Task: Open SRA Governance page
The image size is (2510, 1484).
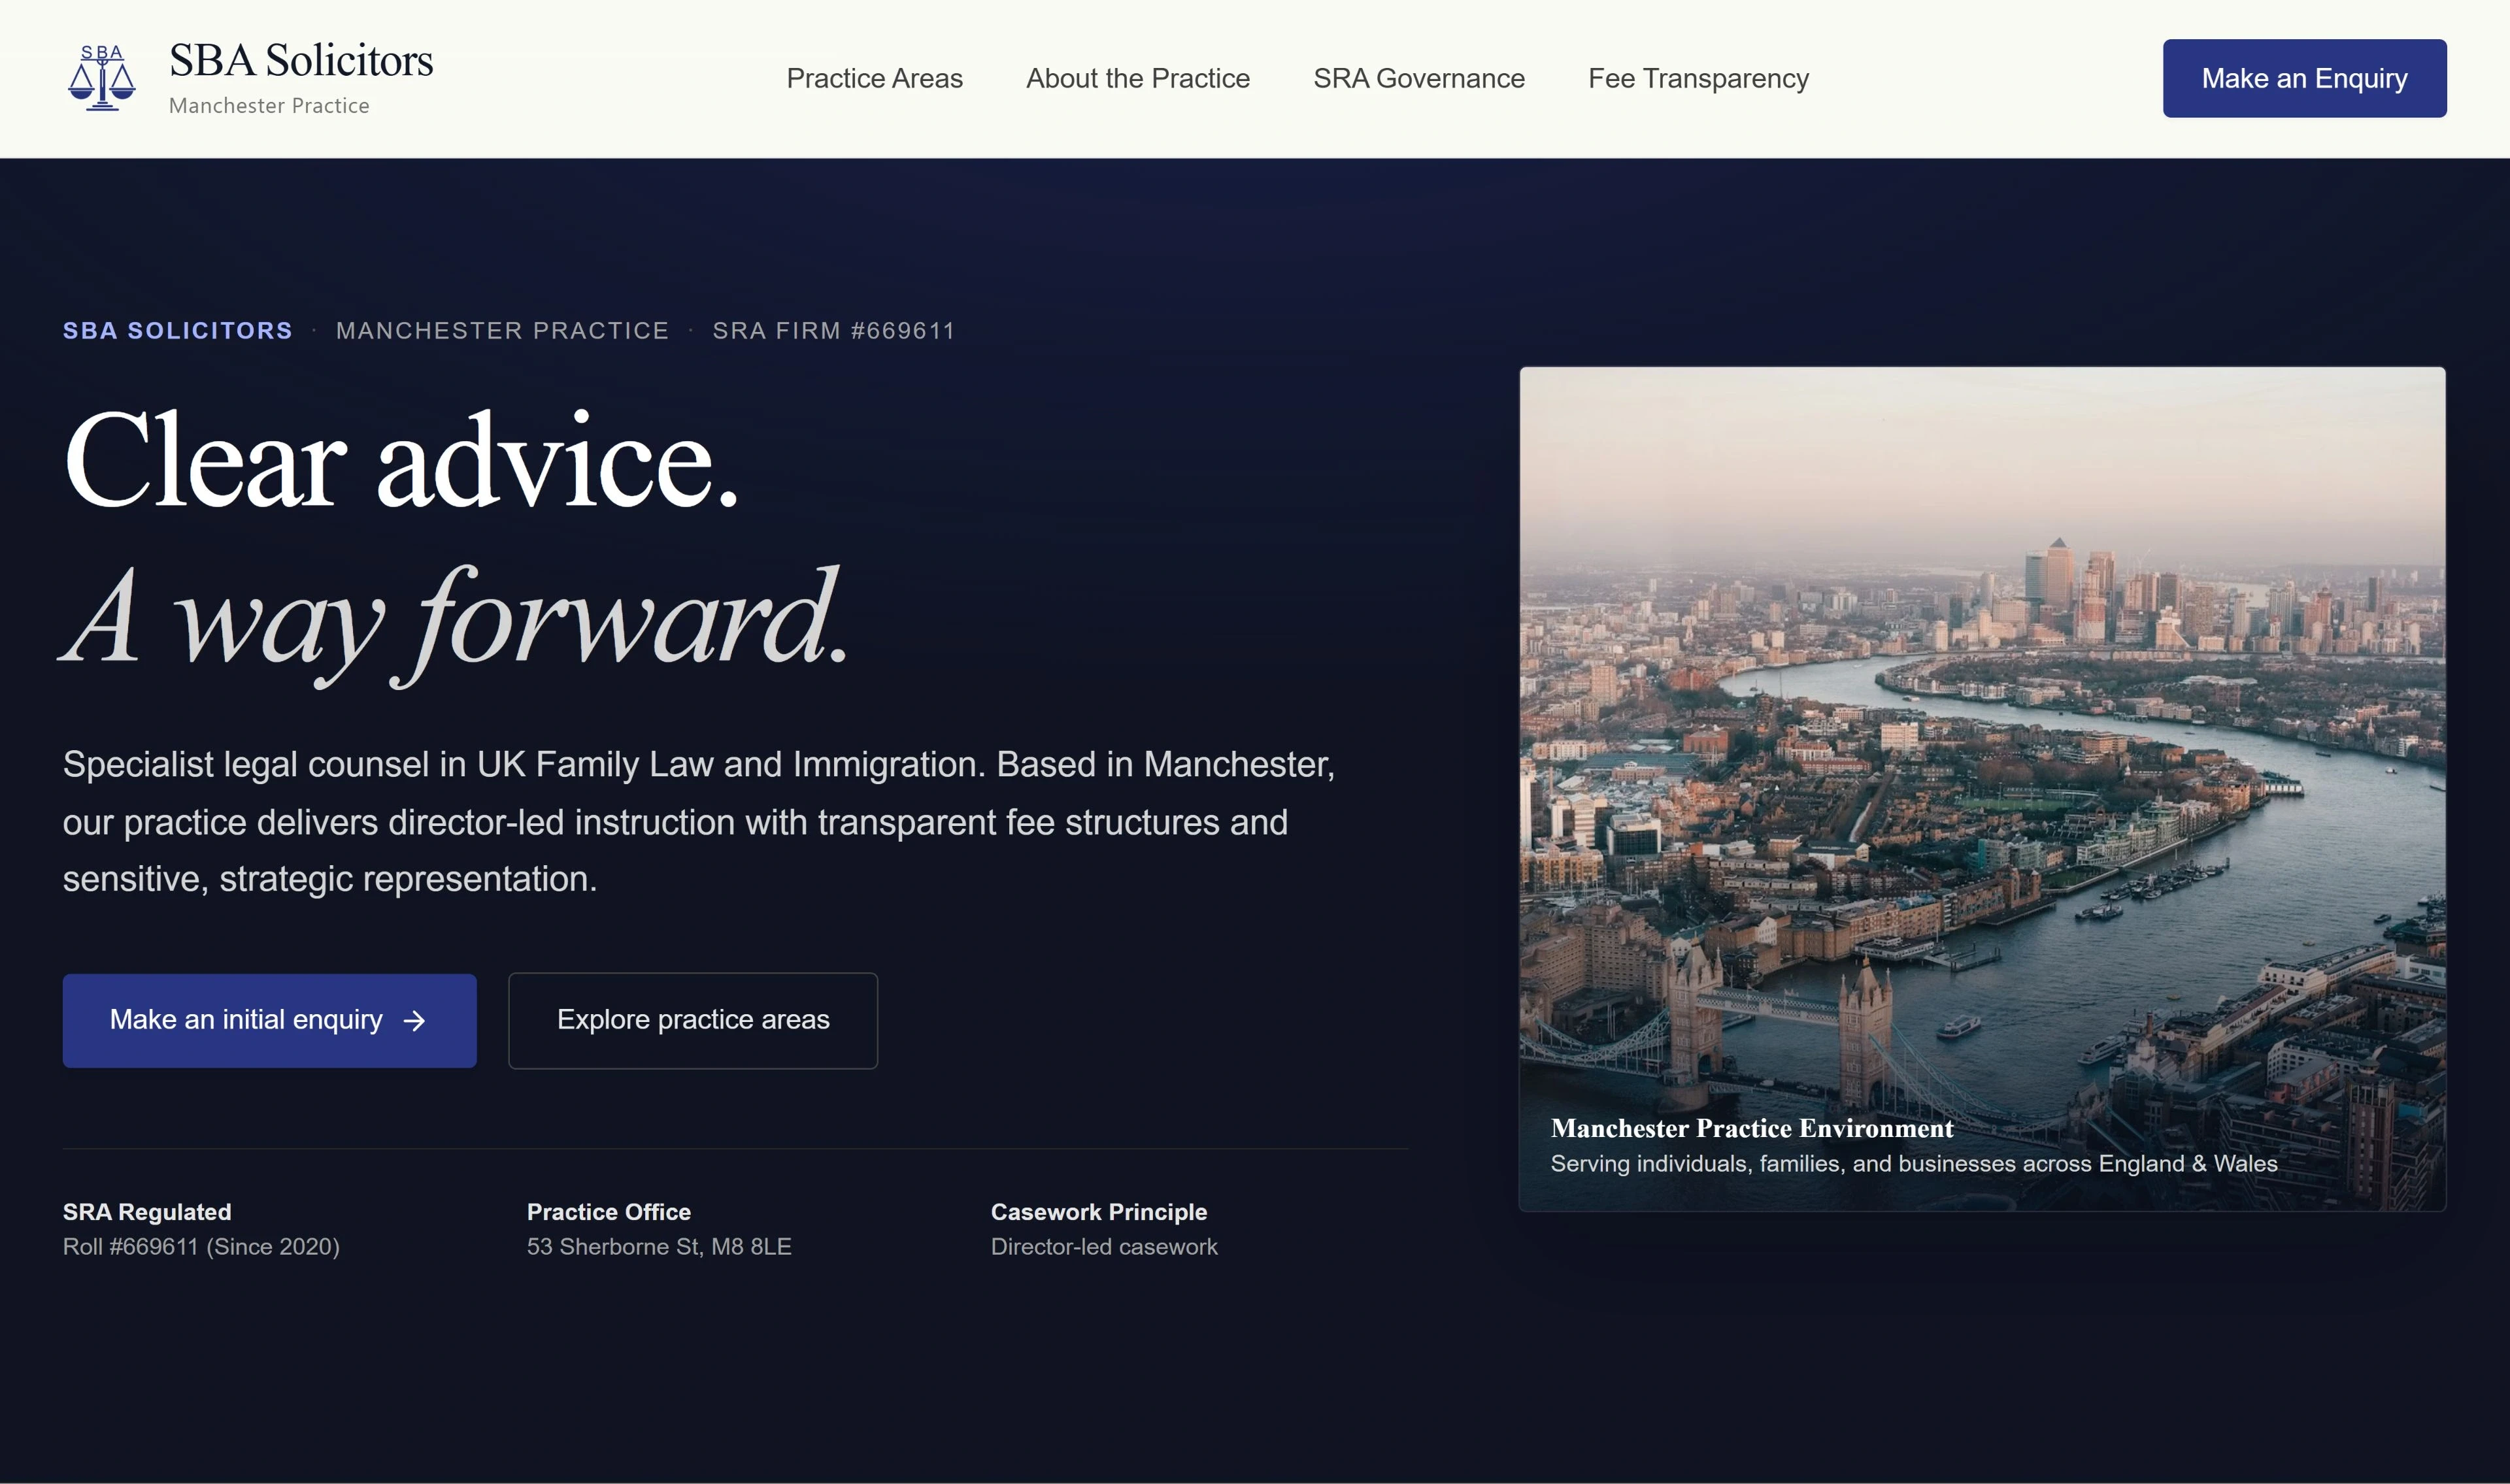Action: tap(1418, 78)
